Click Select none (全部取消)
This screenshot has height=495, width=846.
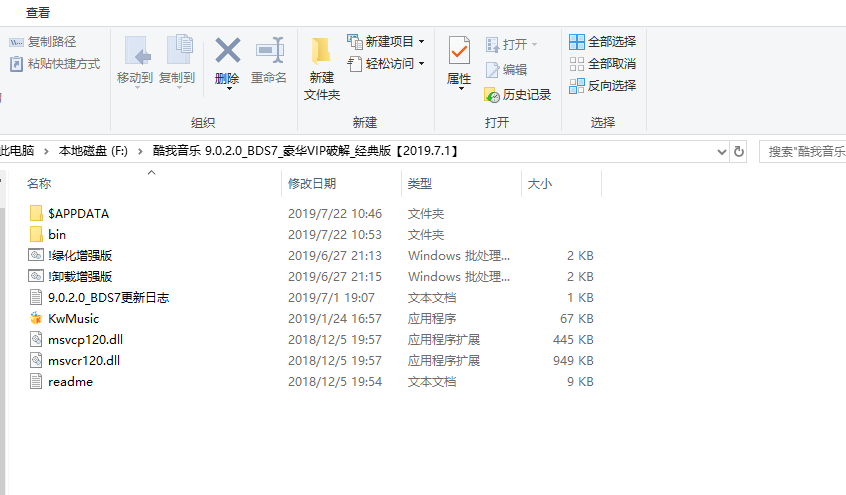pos(602,64)
